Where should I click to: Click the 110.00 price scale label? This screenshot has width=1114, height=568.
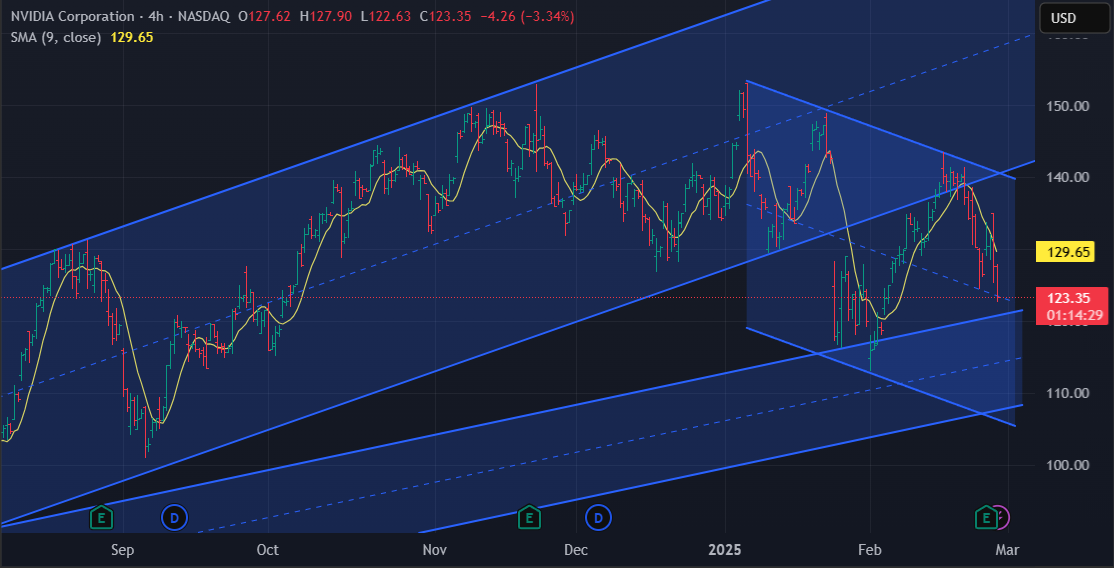coord(1070,392)
